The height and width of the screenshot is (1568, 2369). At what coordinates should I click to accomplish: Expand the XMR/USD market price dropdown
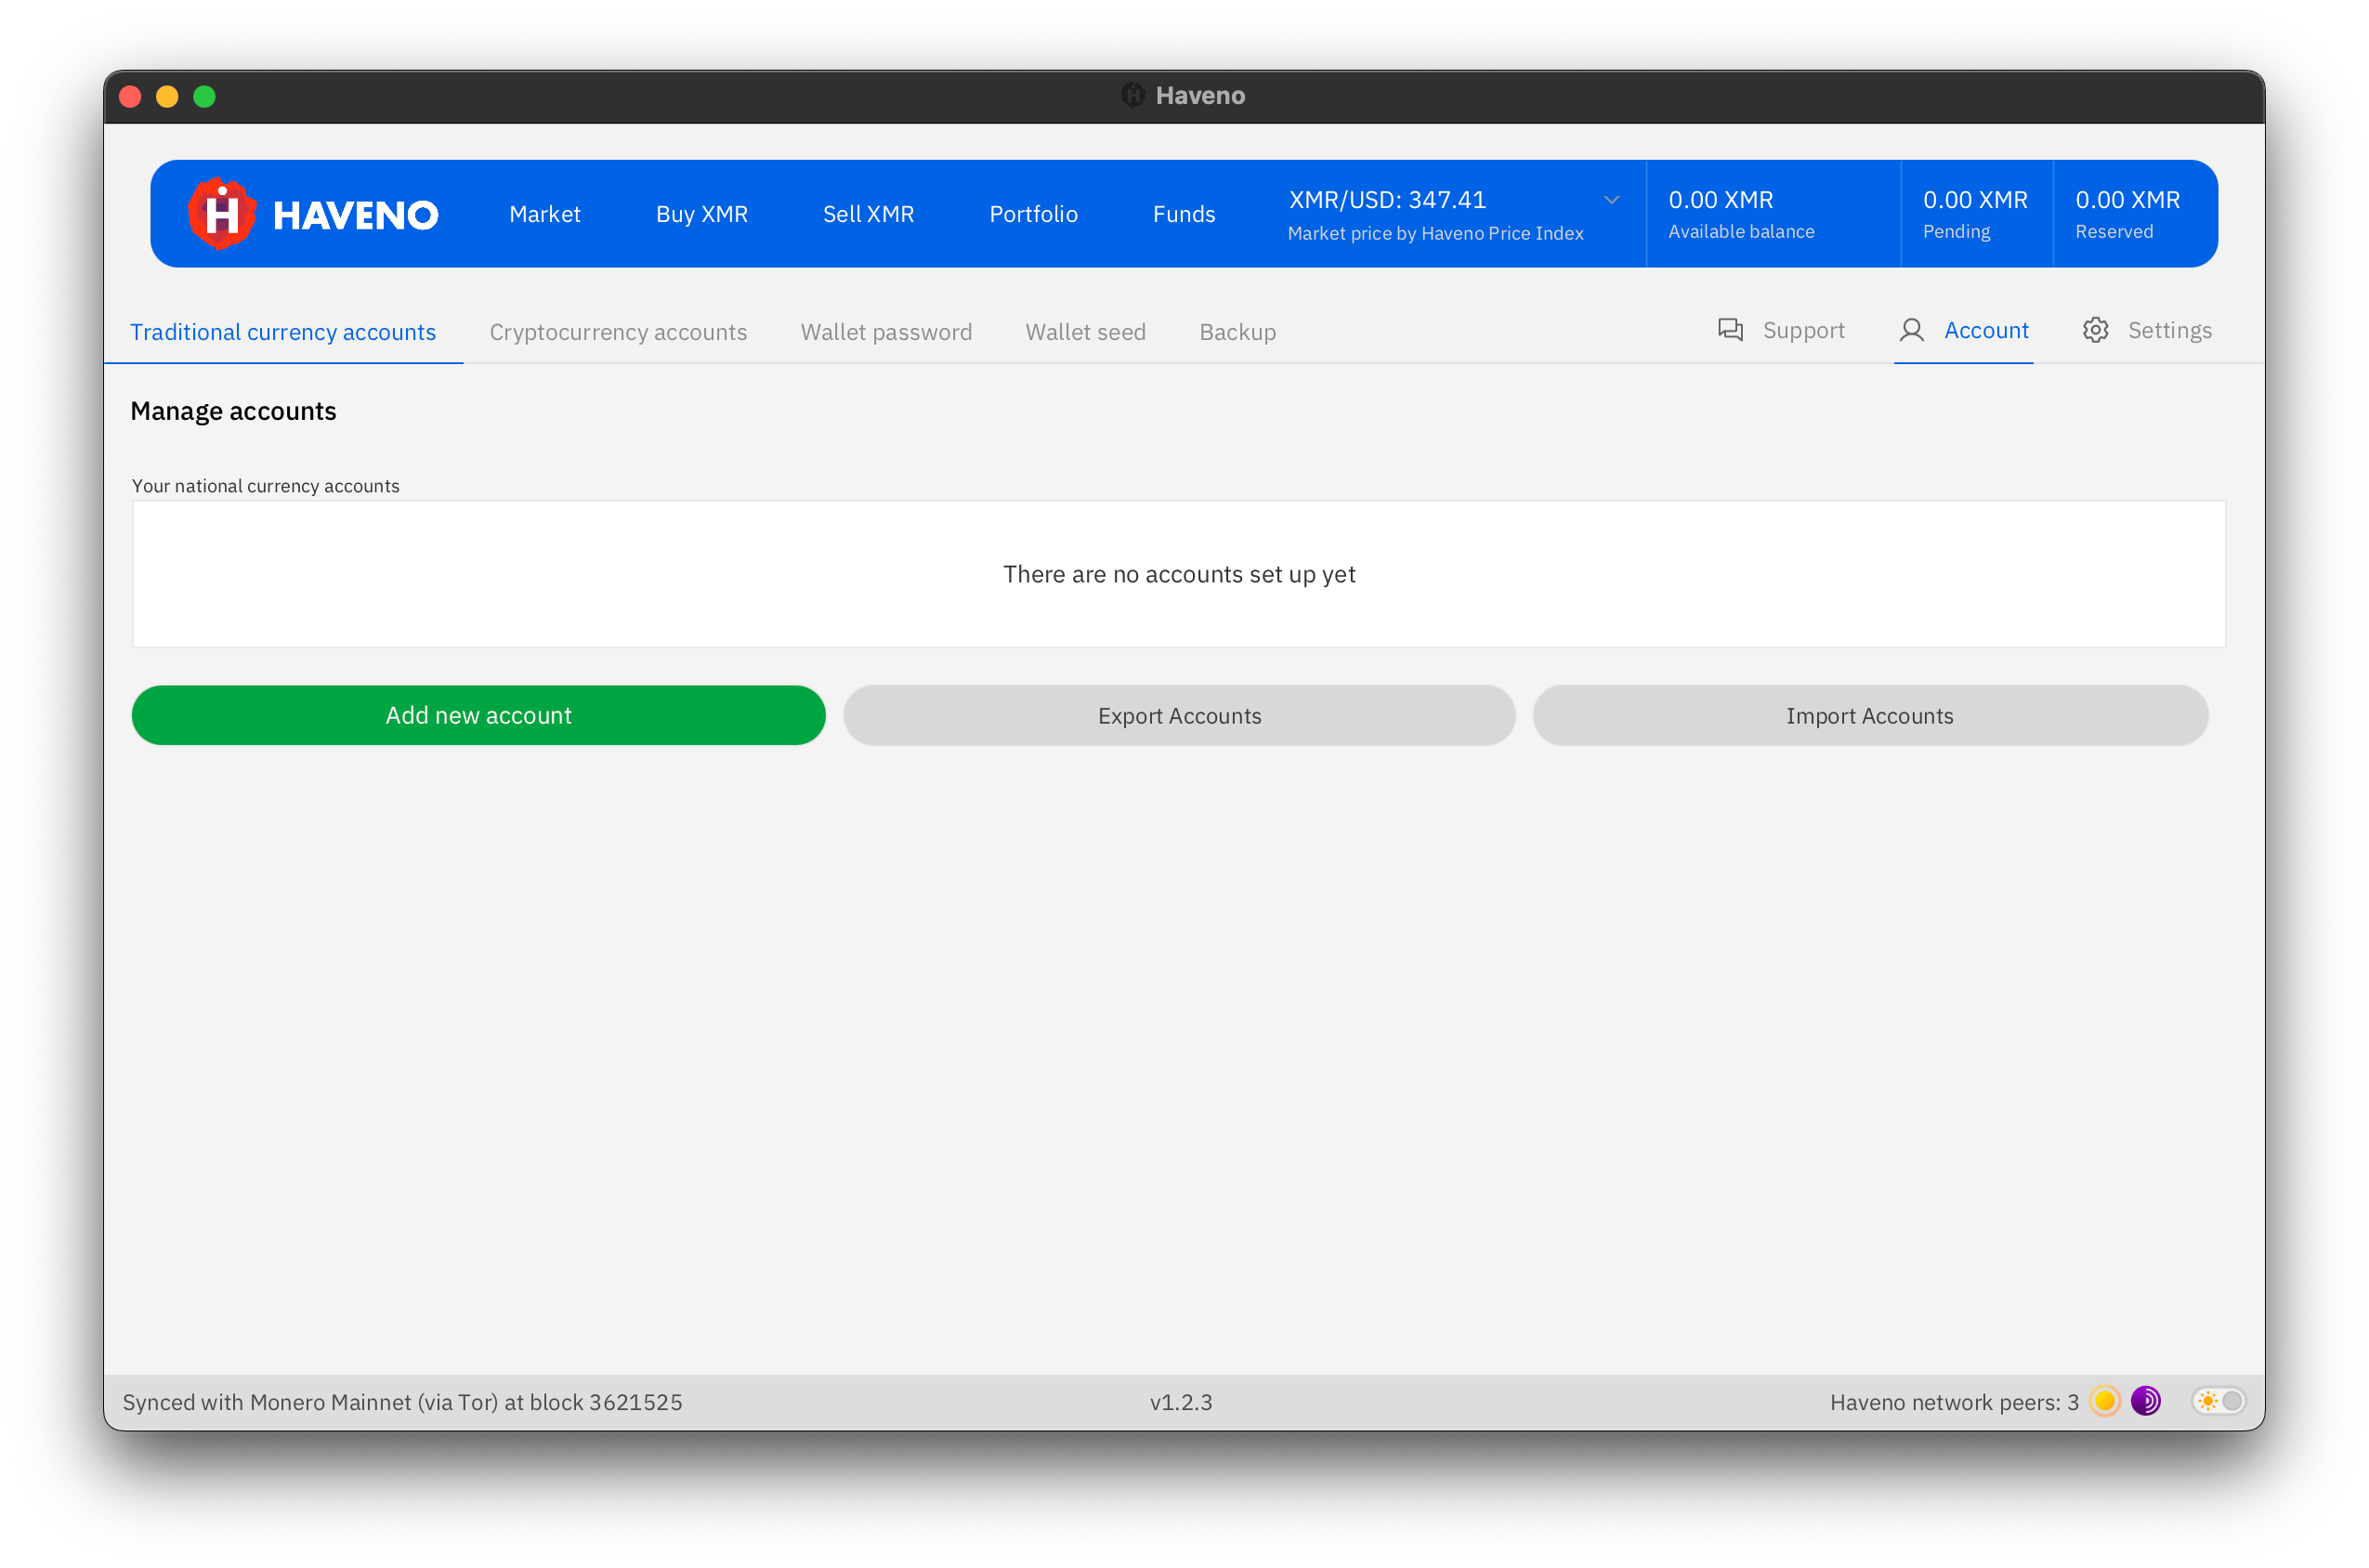pos(1611,200)
